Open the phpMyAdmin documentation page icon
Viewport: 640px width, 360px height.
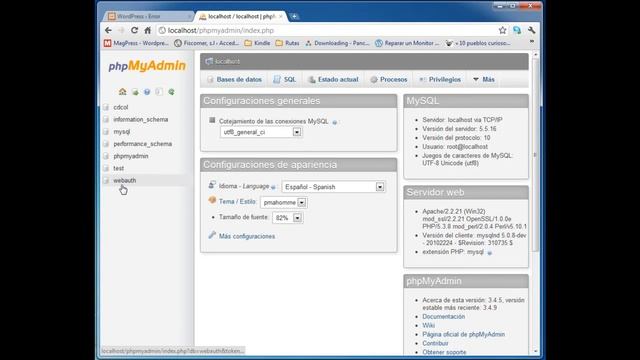coord(159,92)
